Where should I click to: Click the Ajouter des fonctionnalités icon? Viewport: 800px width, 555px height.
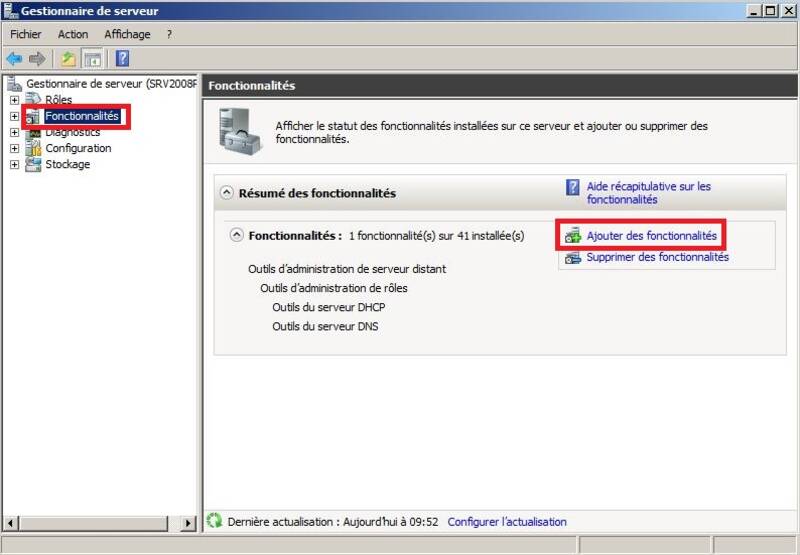tap(573, 236)
